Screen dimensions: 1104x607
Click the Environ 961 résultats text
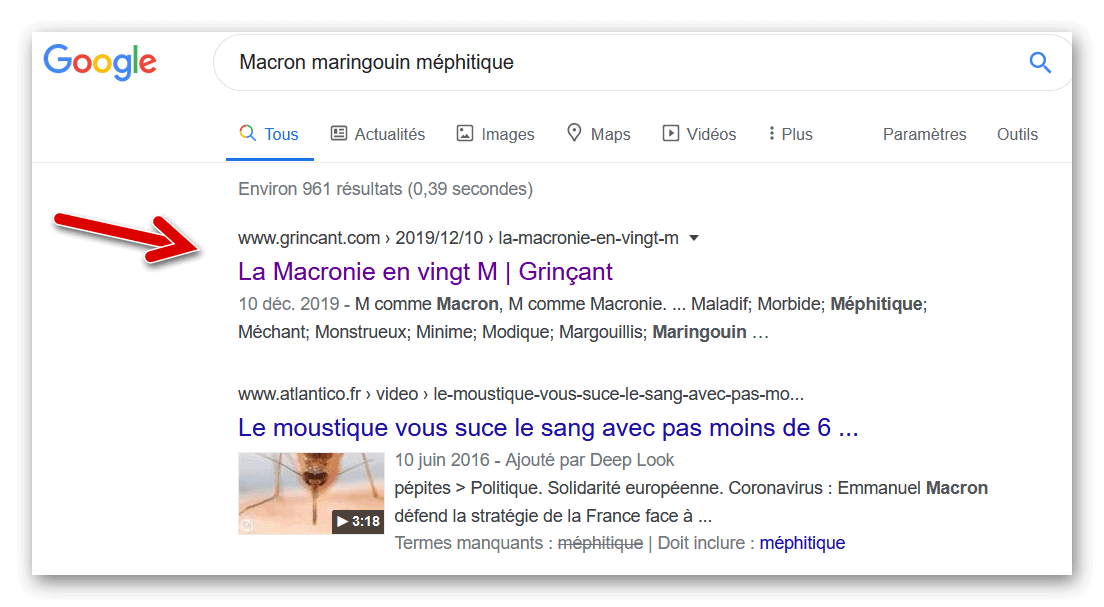pos(385,189)
